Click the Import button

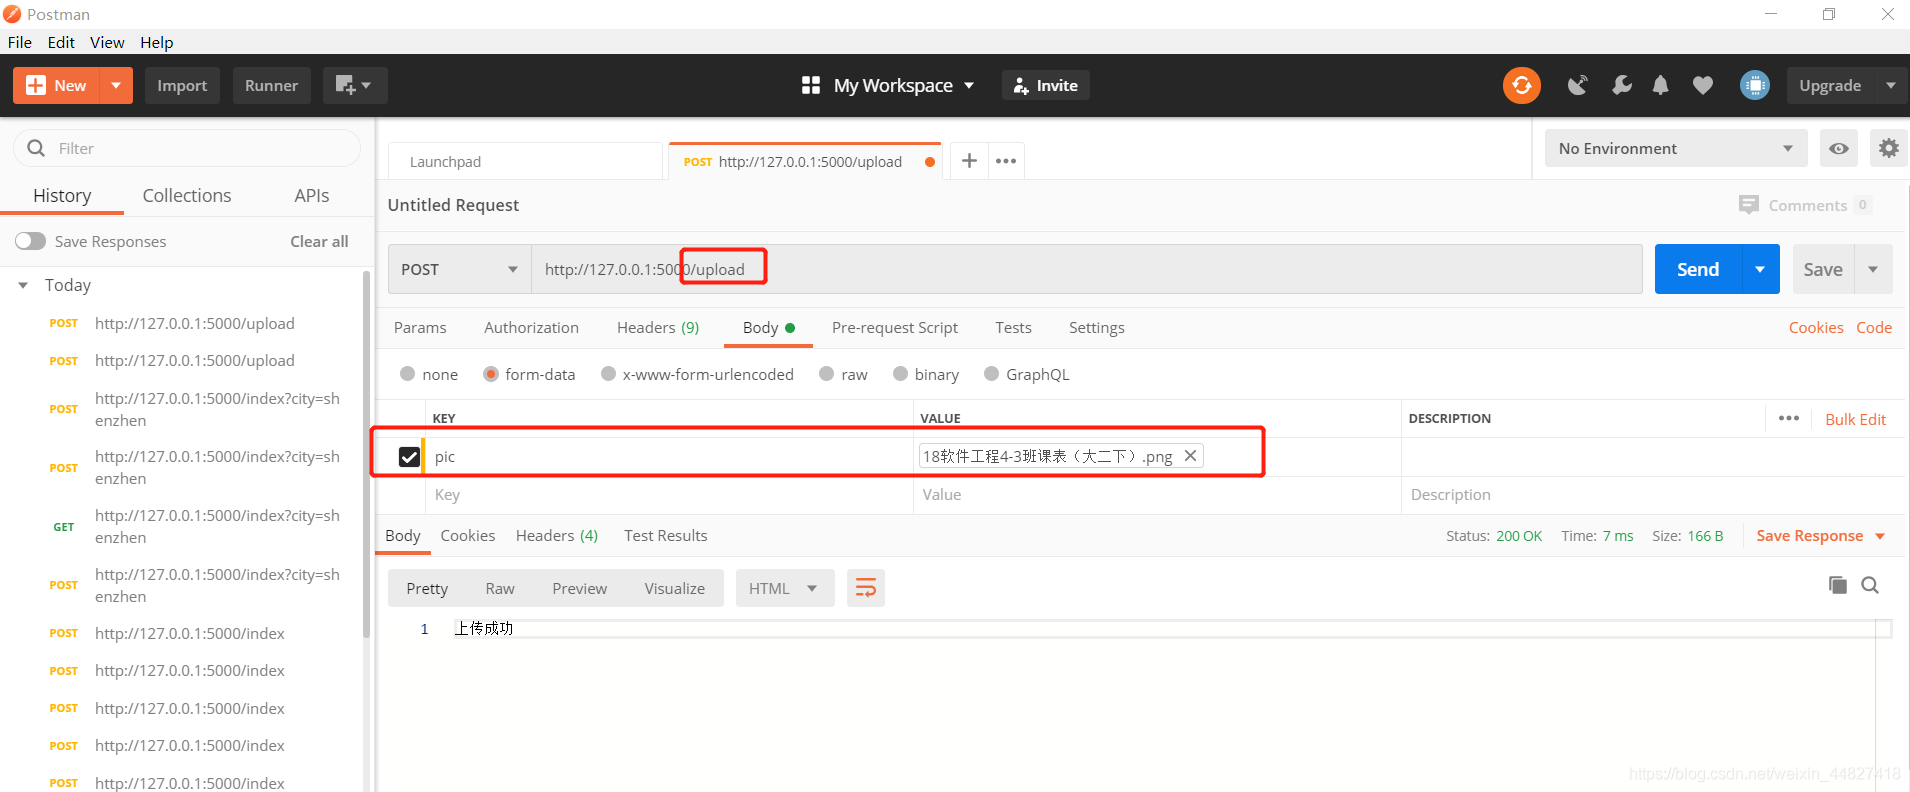182,85
